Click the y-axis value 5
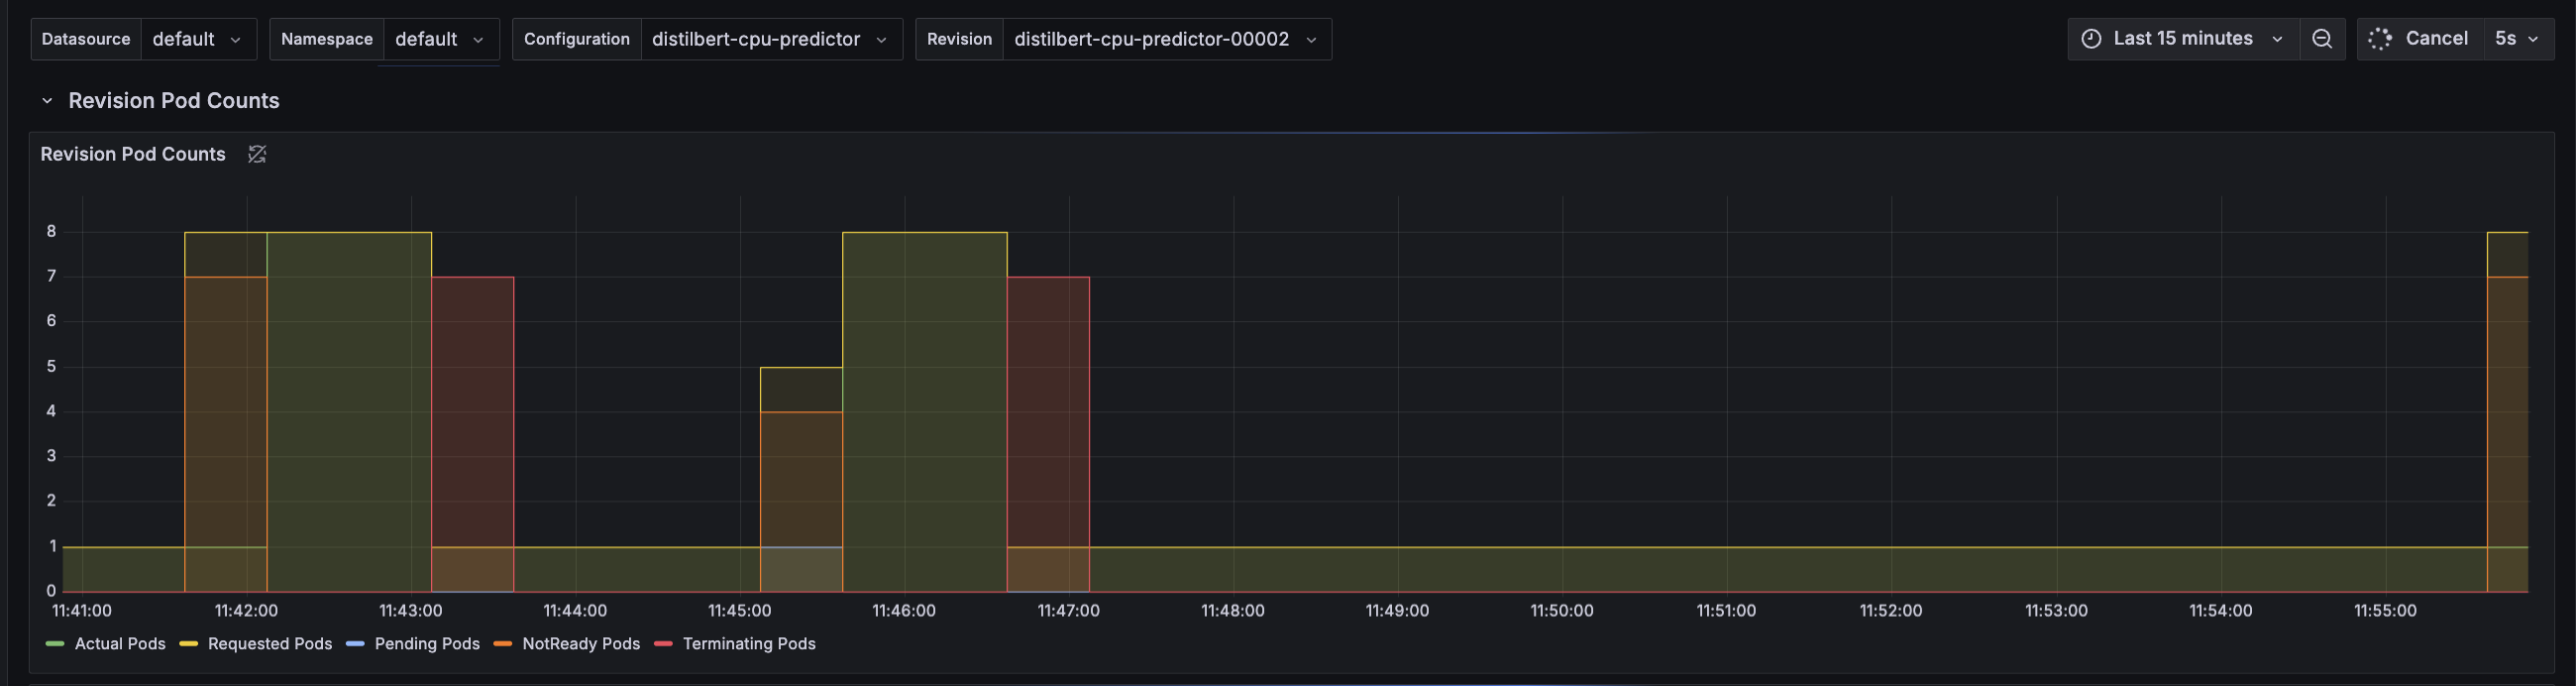This screenshot has height=686, width=2576. (51, 366)
